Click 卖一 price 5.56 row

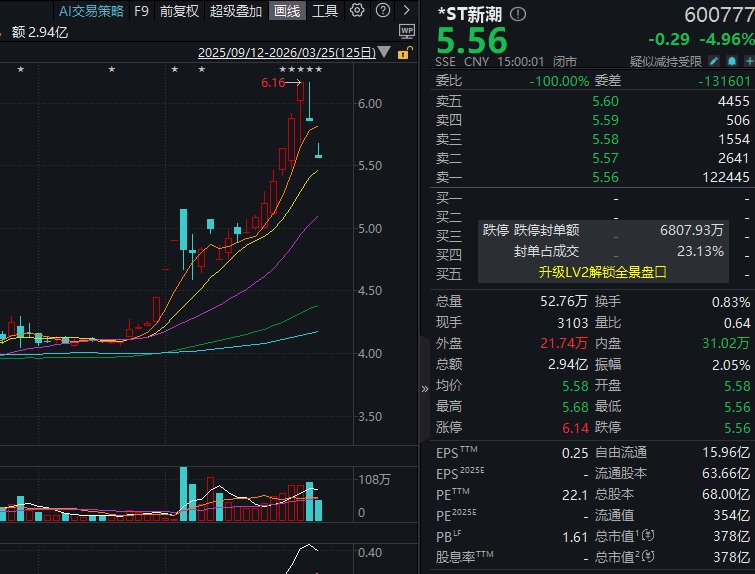592,177
